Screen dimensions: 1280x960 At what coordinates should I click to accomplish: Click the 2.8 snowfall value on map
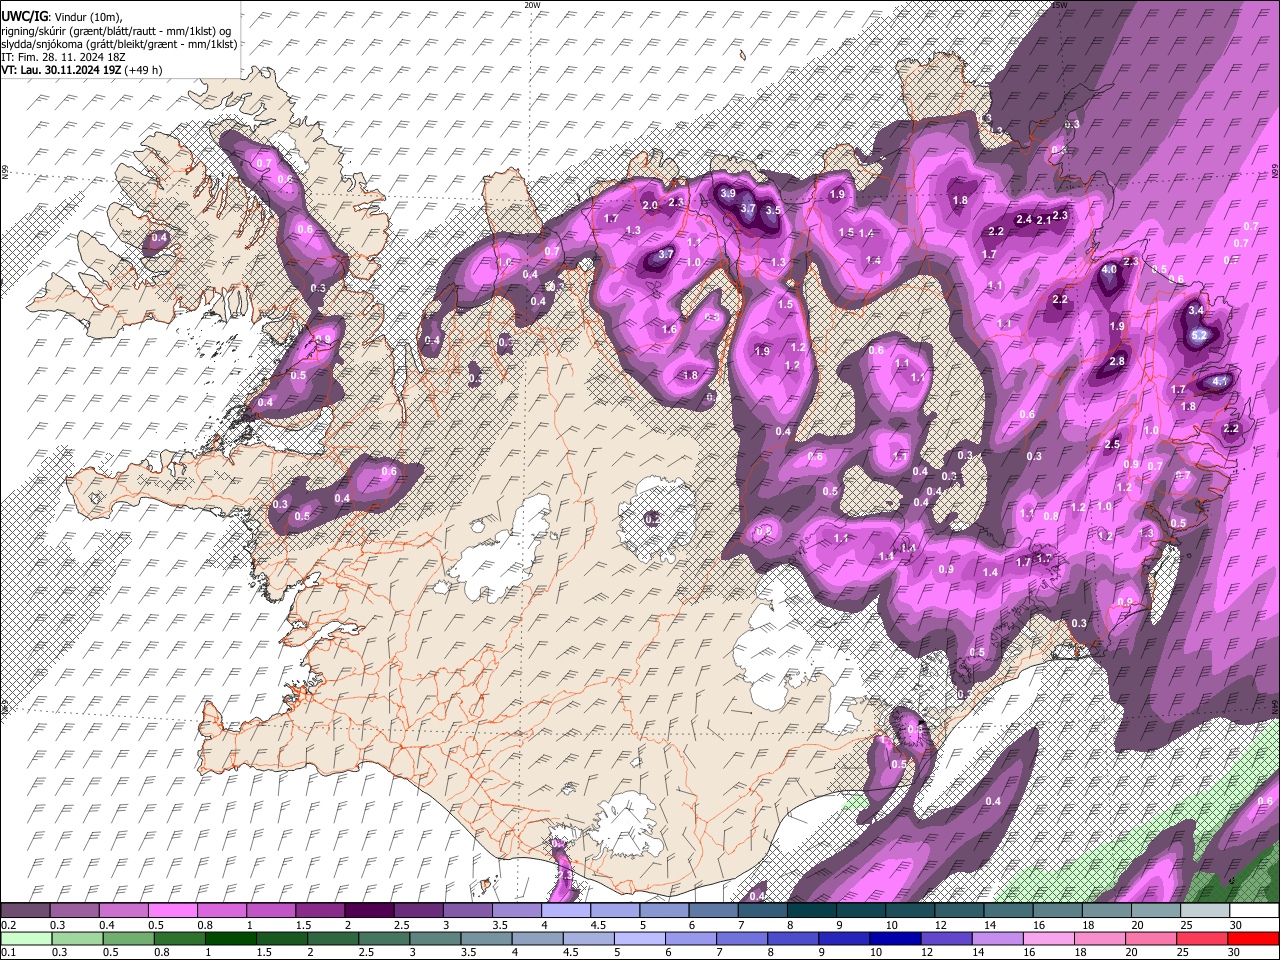tap(1118, 361)
